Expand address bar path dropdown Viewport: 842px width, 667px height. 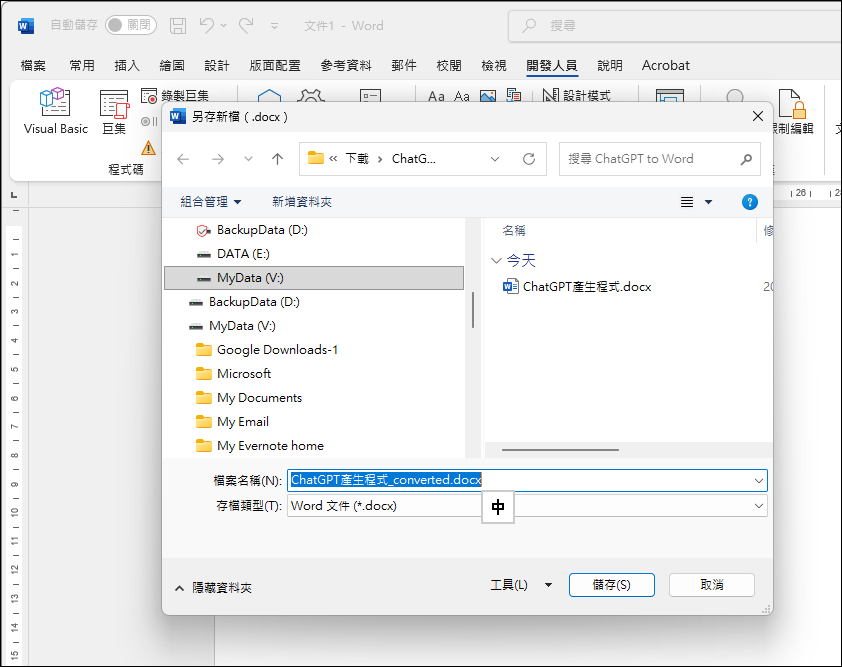[x=495, y=159]
